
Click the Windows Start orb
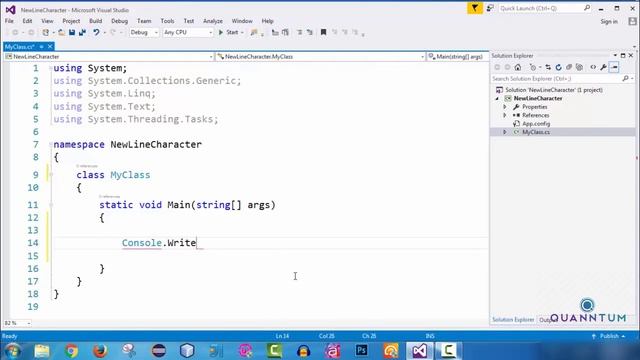(x=13, y=351)
